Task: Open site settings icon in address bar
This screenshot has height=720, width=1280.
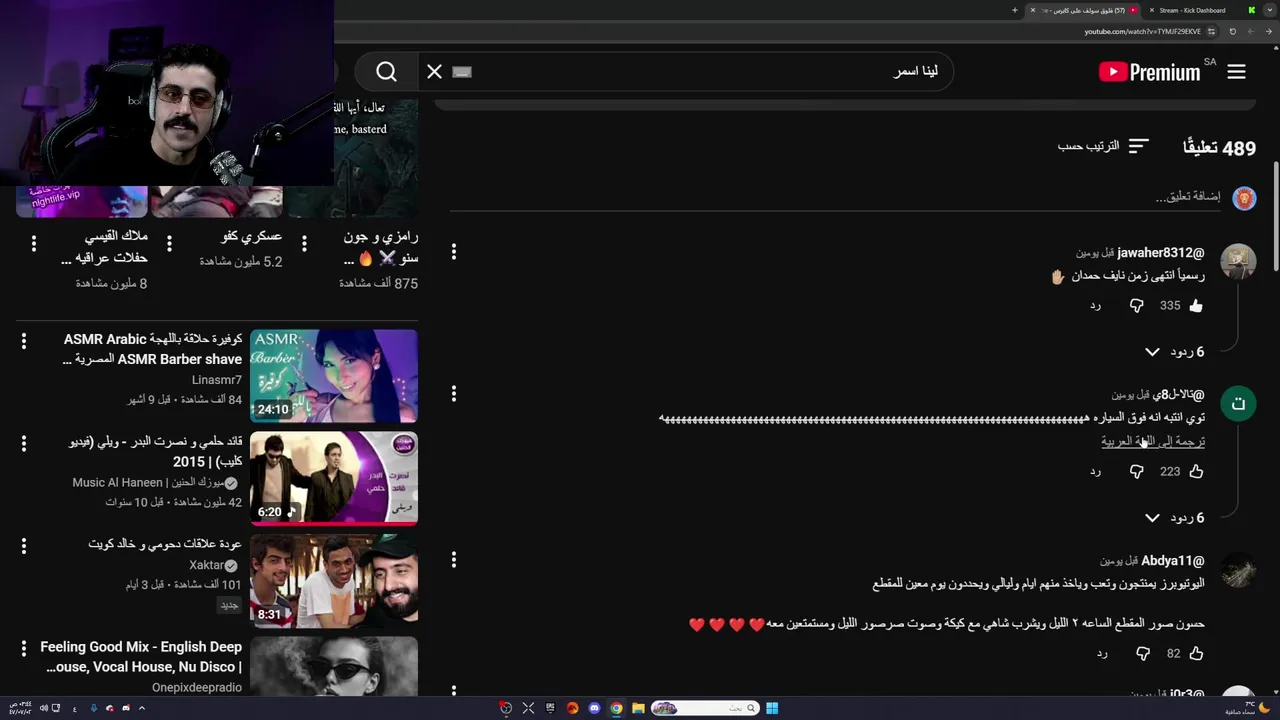Action: (x=1211, y=31)
